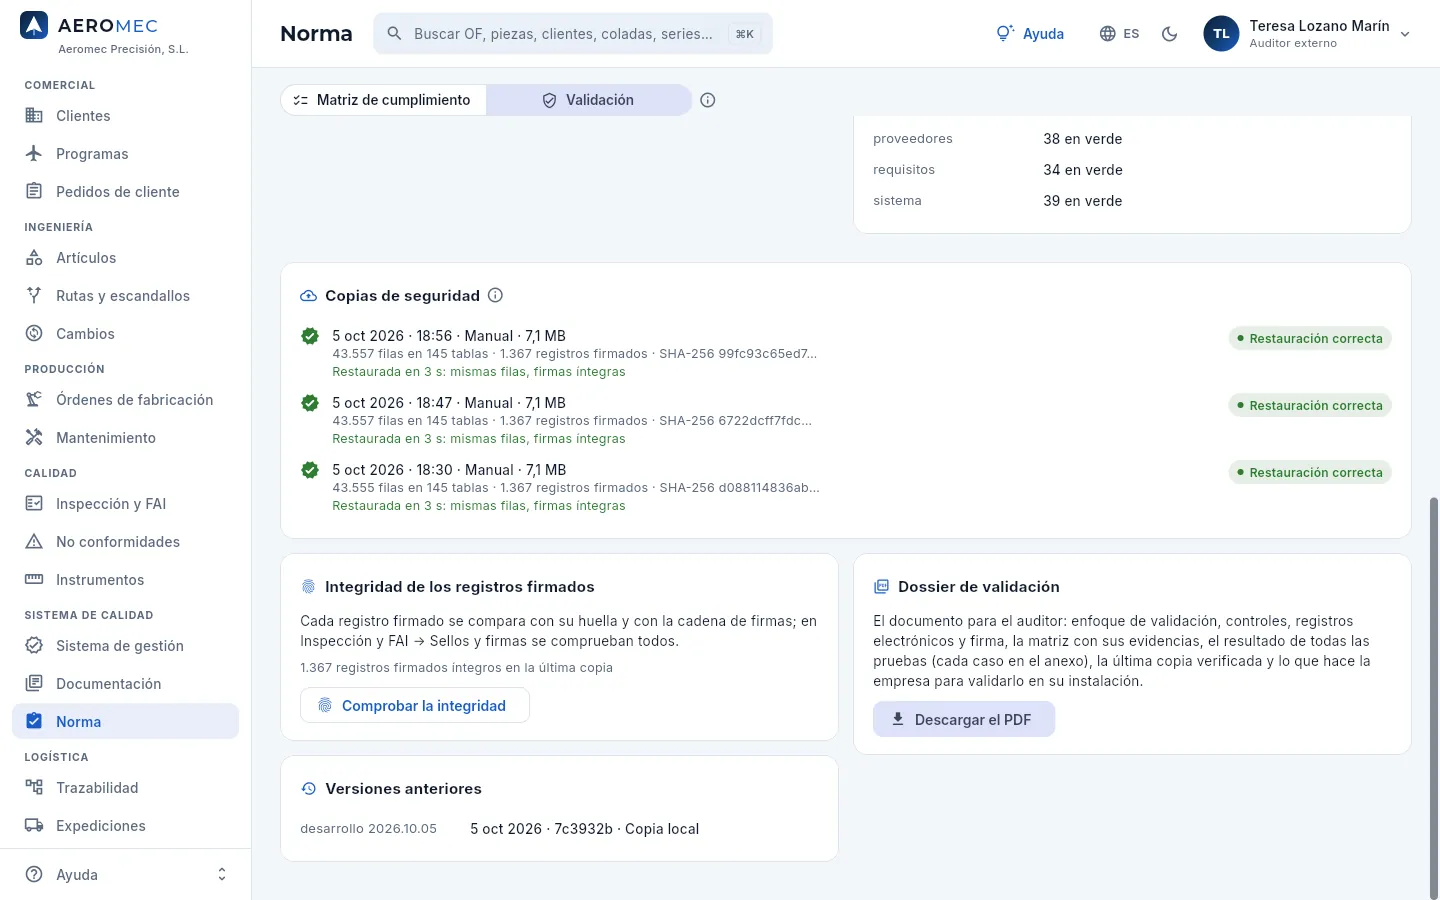The width and height of the screenshot is (1440, 900).
Task: Expand the bottom Ayuda sidebar menu
Action: tap(125, 875)
